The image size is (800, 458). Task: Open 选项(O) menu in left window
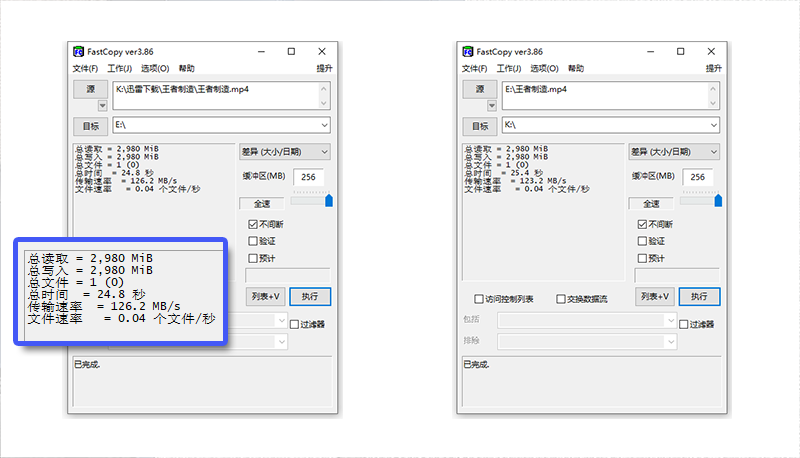[155, 68]
